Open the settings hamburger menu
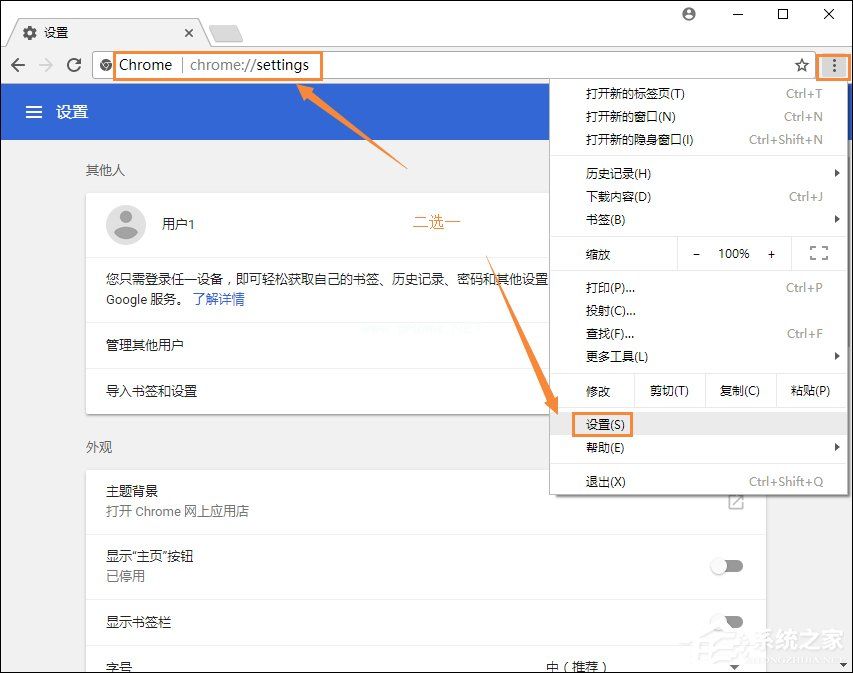This screenshot has width=853, height=673. tap(34, 112)
